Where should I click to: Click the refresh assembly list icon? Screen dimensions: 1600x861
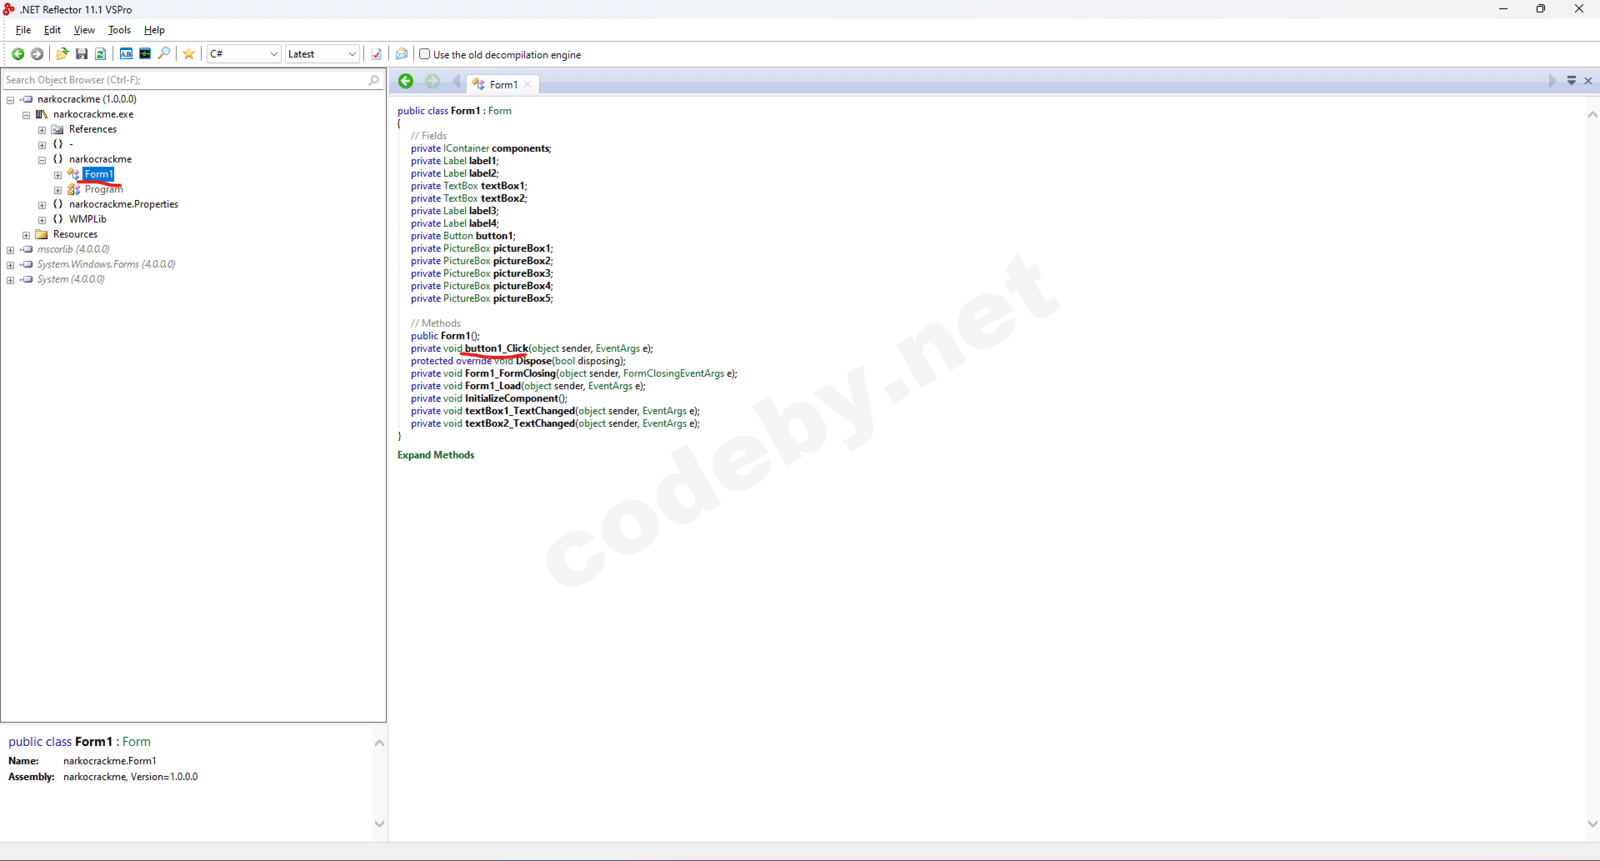[100, 54]
